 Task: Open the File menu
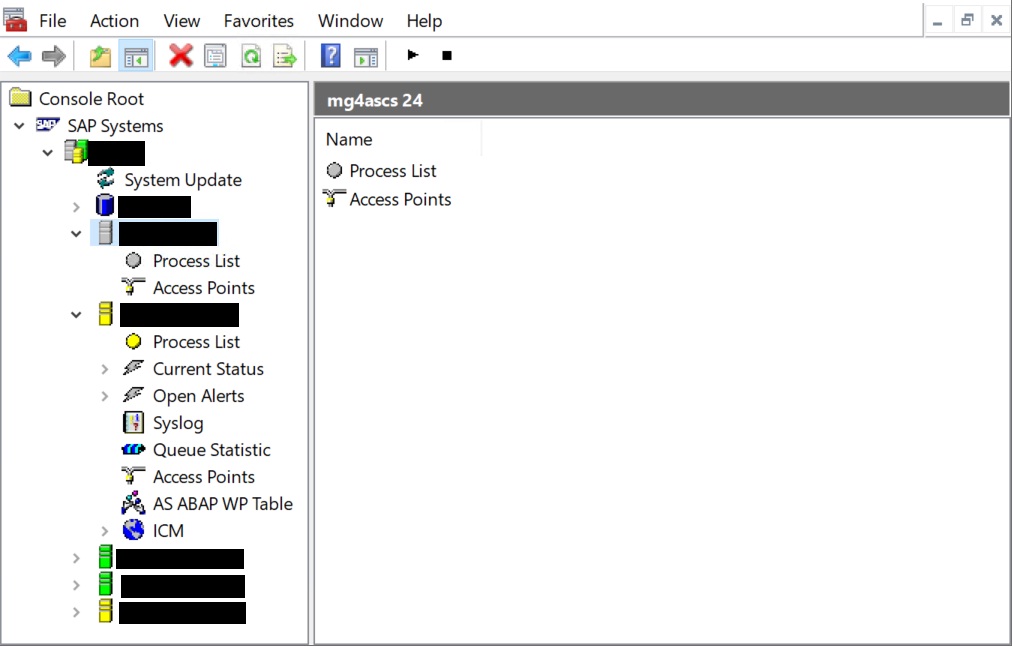click(x=52, y=21)
